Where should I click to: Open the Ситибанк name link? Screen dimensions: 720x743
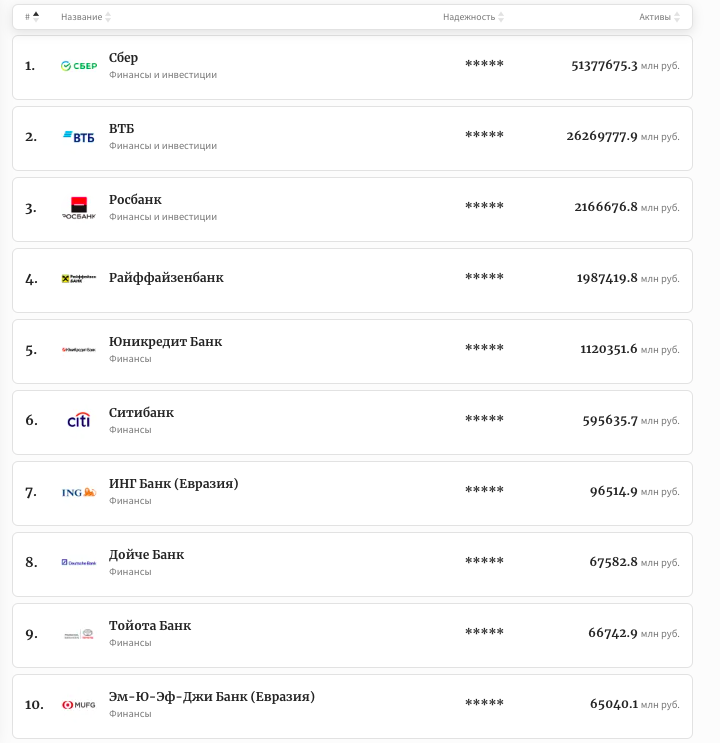click(x=141, y=413)
